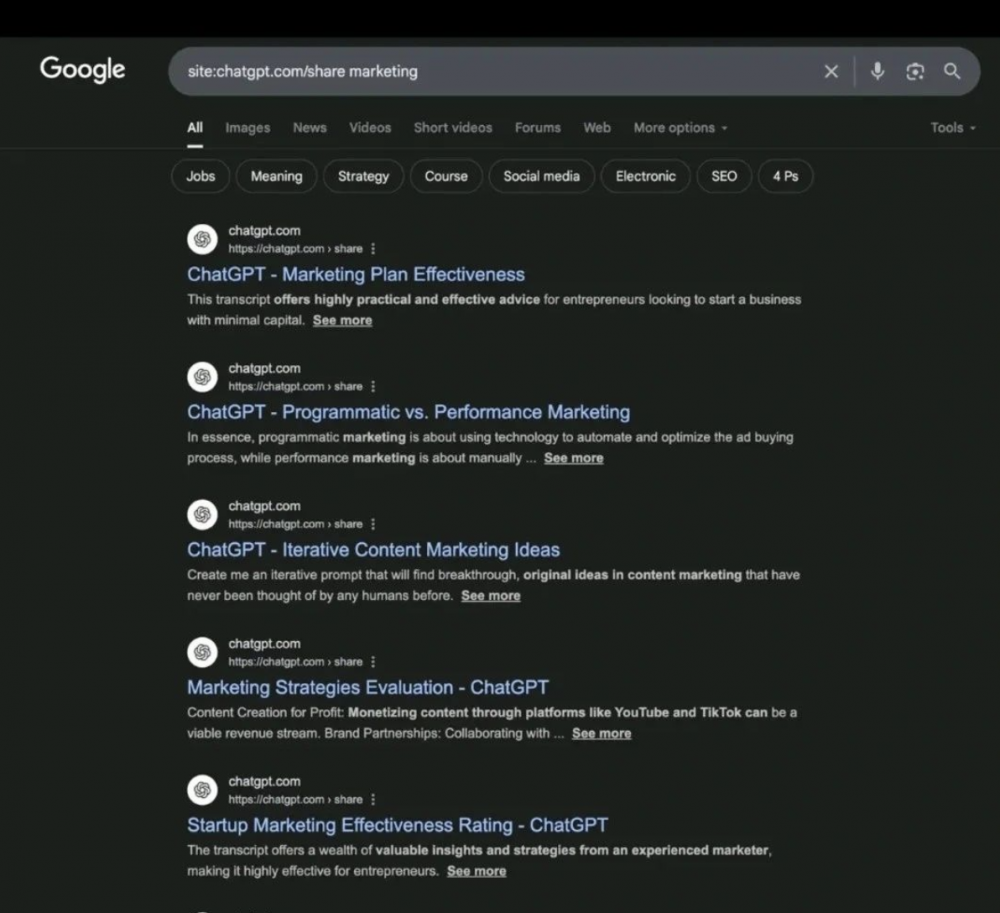
Task: Select the Jobs filter chip
Action: pos(200,176)
